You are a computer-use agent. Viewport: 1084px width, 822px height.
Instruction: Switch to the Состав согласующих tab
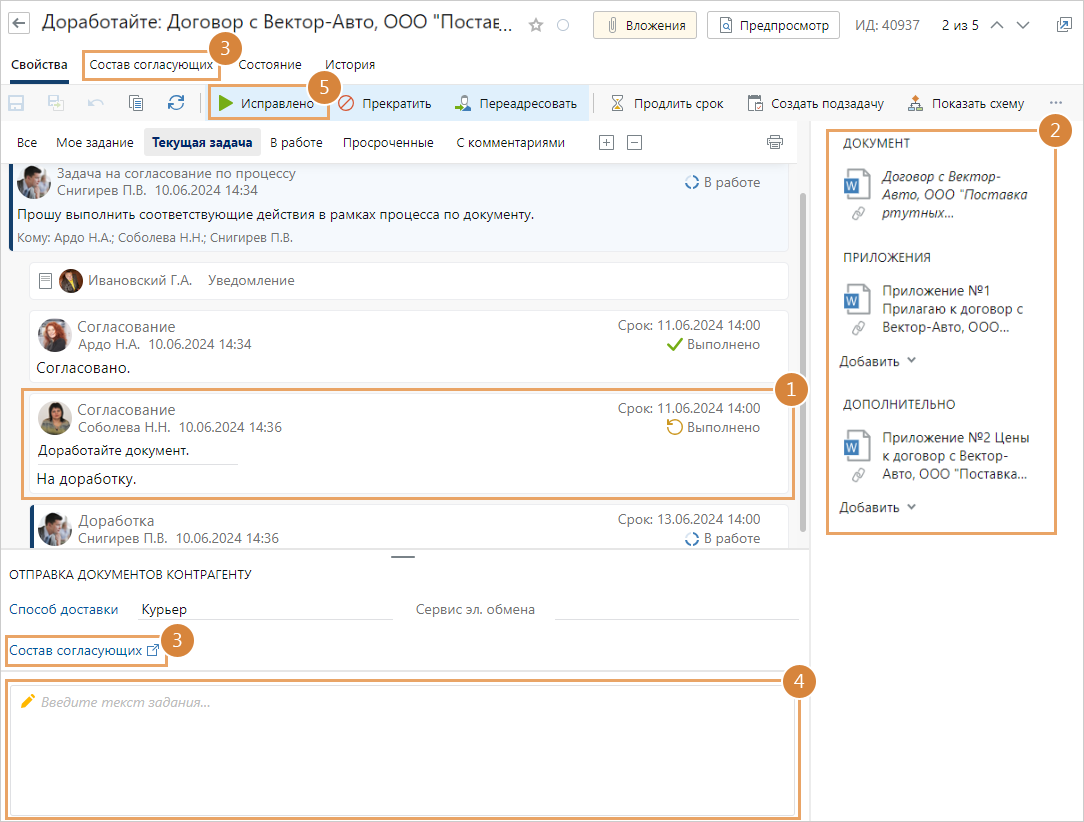coord(151,64)
